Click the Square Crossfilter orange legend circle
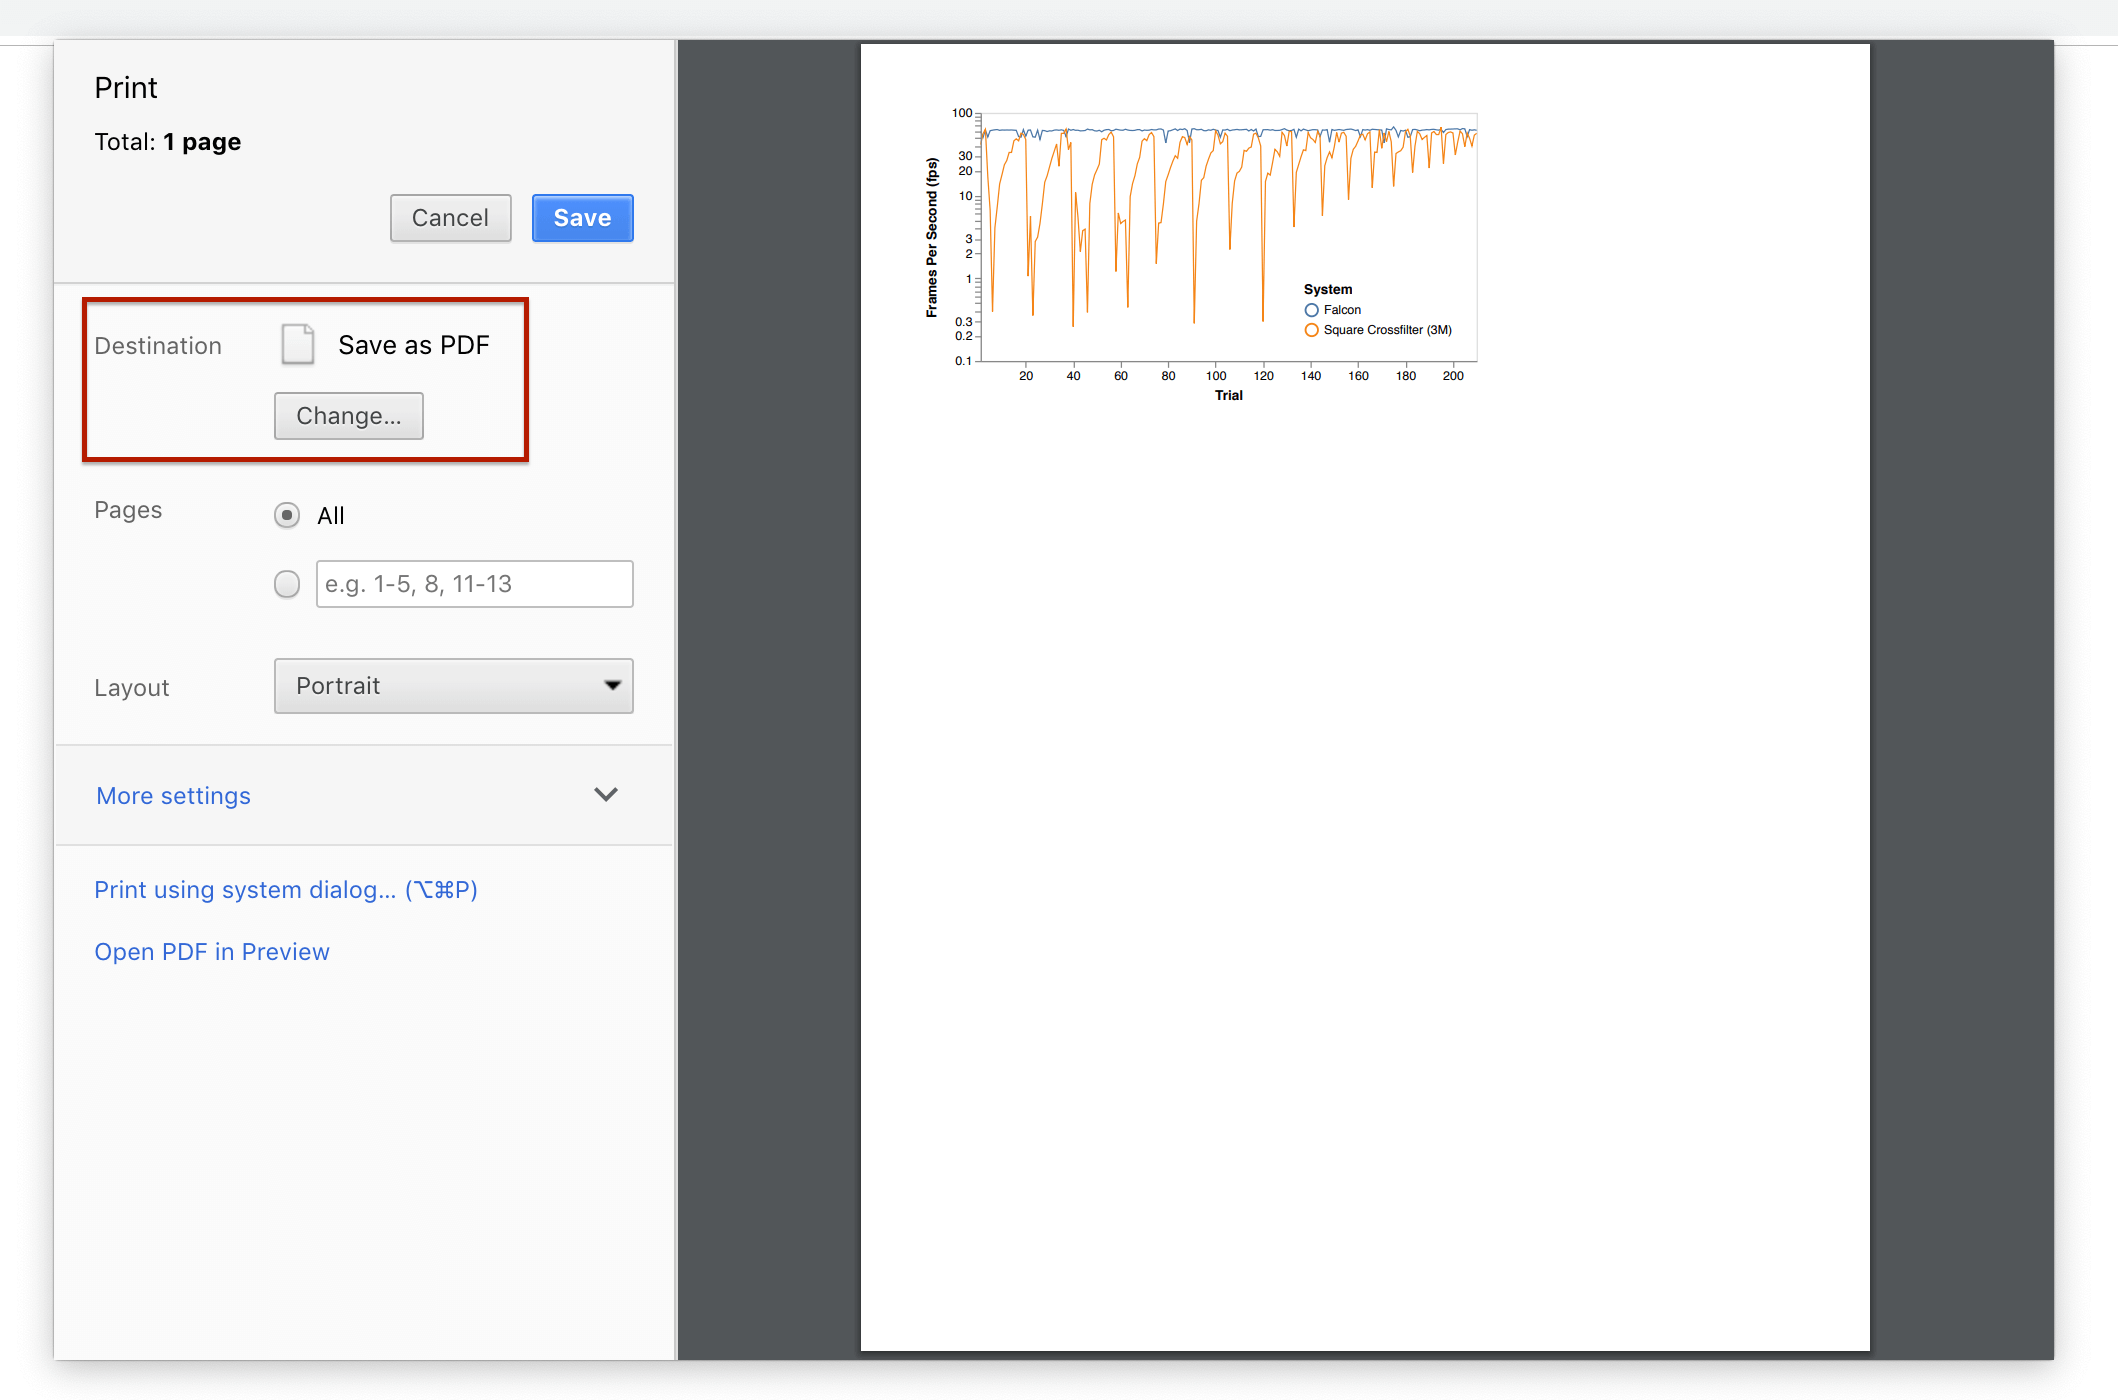The height and width of the screenshot is (1400, 2118). pos(1311,330)
